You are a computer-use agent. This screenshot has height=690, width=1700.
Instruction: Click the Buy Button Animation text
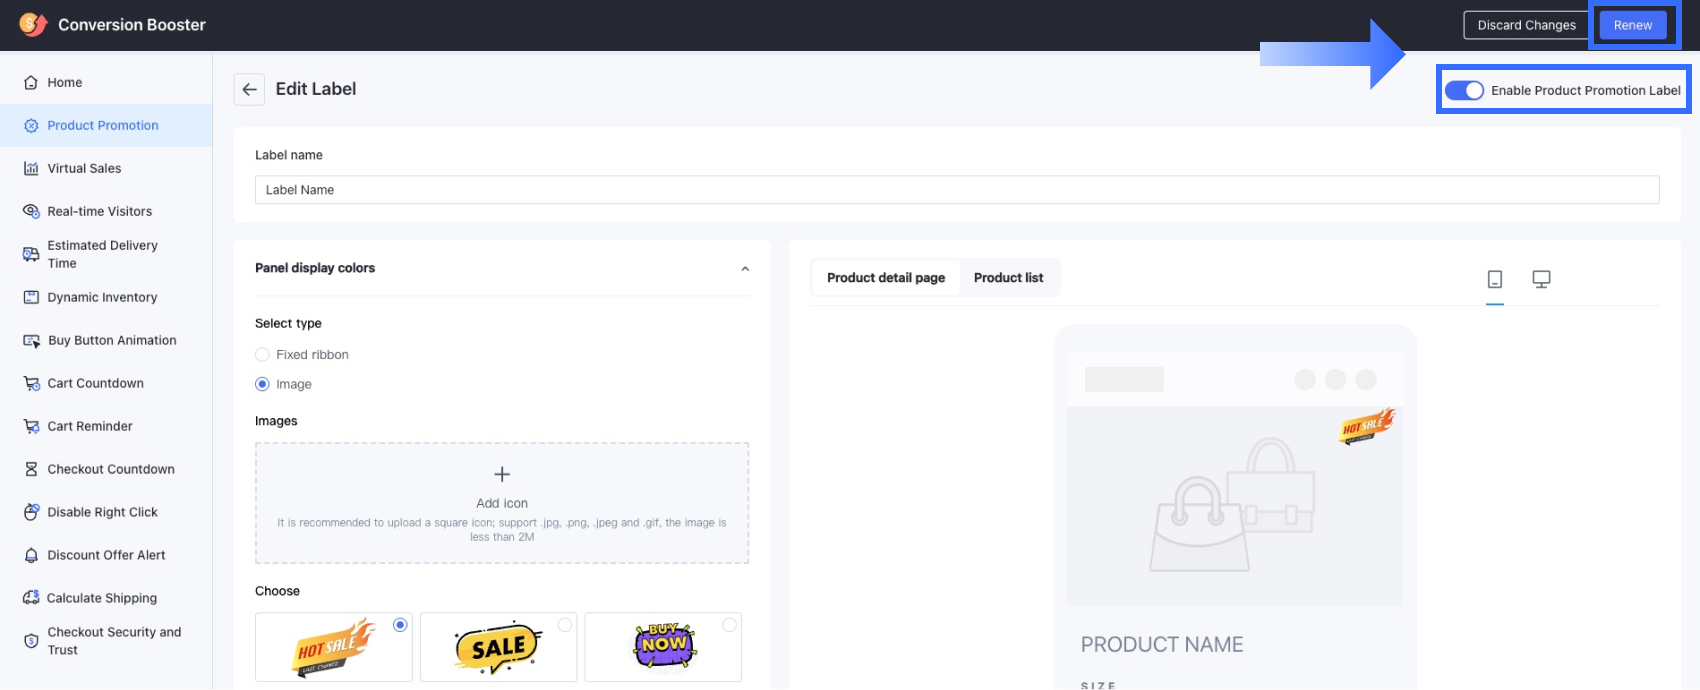(112, 341)
